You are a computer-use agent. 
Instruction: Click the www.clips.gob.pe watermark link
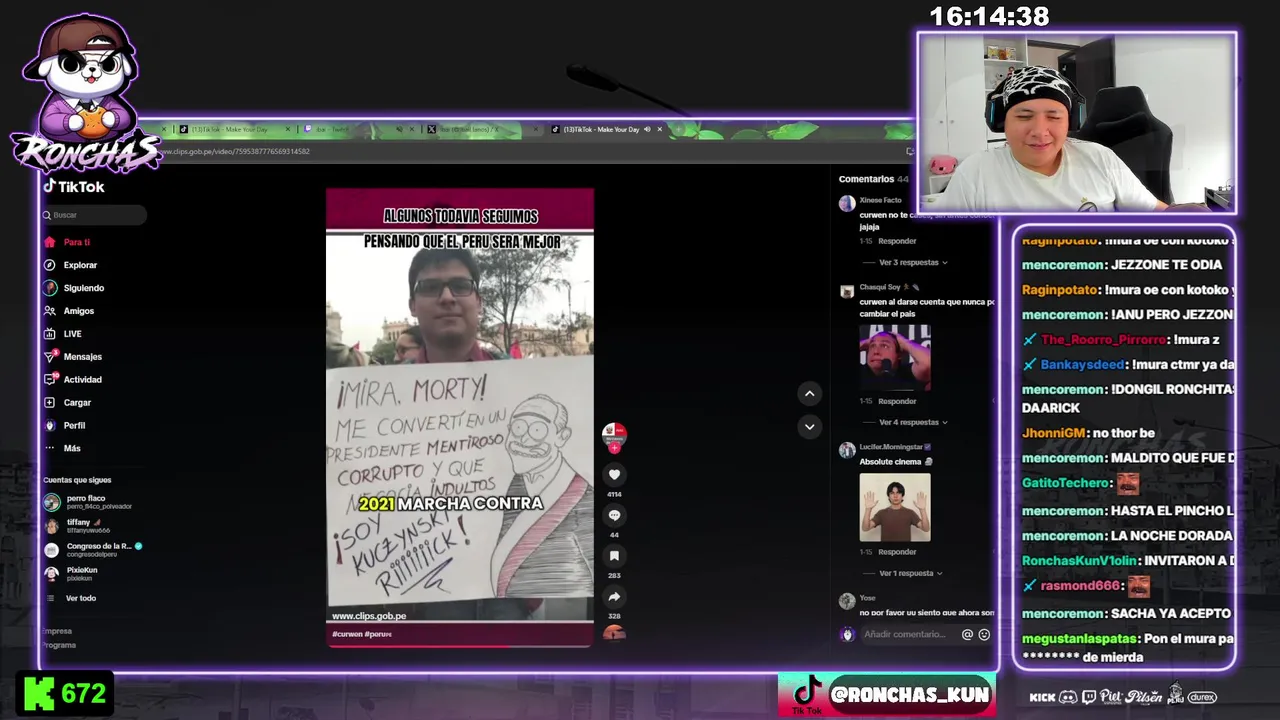(369, 616)
